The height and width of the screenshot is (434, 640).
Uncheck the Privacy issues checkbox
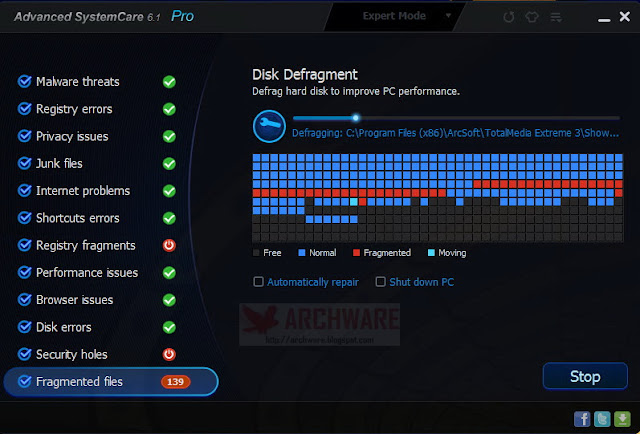[24, 136]
